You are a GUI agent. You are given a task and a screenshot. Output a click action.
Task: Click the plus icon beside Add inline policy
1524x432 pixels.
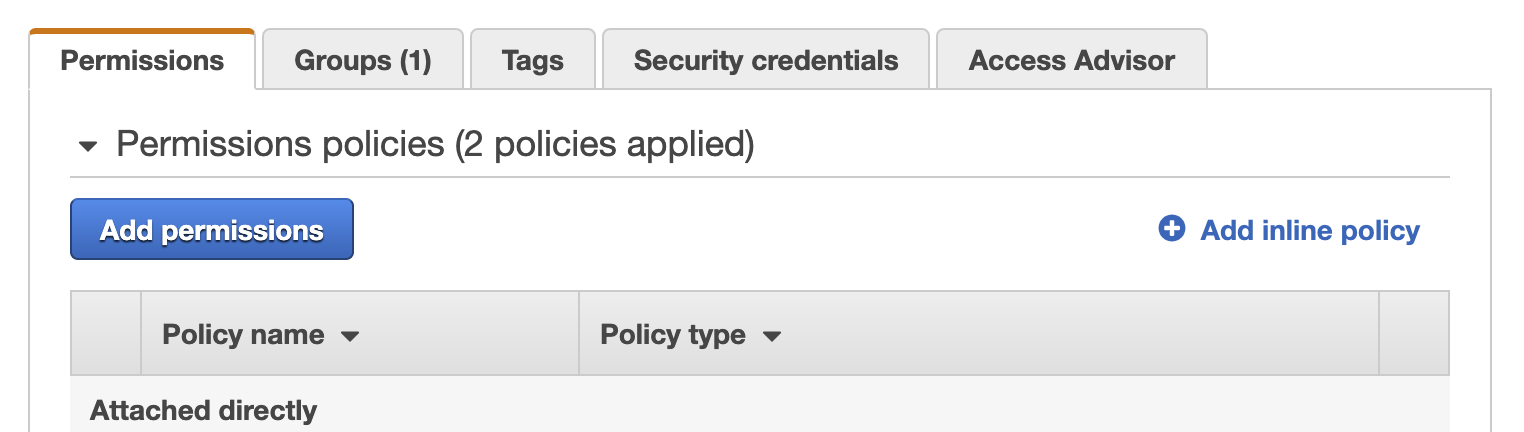click(1171, 229)
